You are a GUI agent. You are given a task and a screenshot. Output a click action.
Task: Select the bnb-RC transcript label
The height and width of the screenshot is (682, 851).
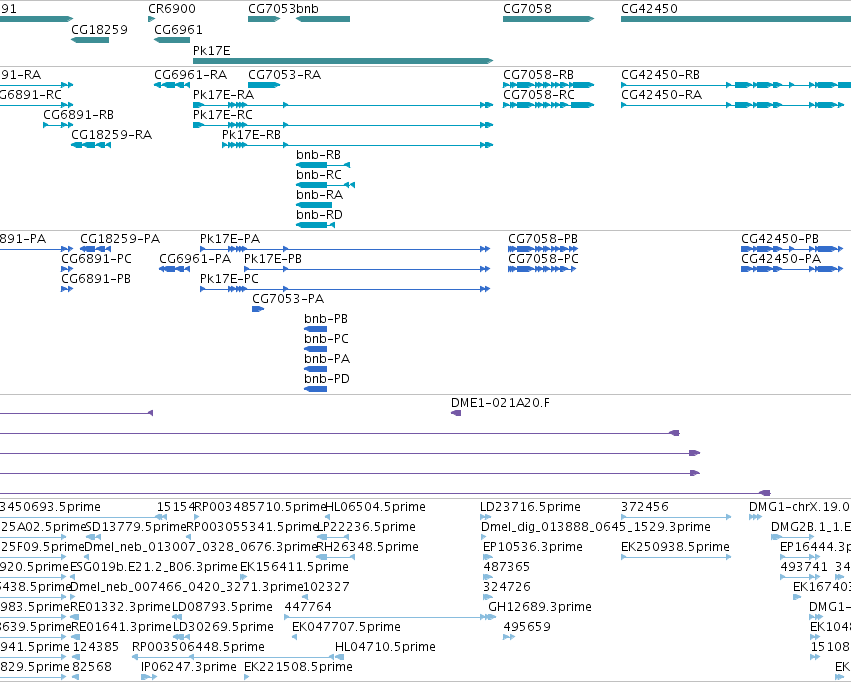(319, 175)
